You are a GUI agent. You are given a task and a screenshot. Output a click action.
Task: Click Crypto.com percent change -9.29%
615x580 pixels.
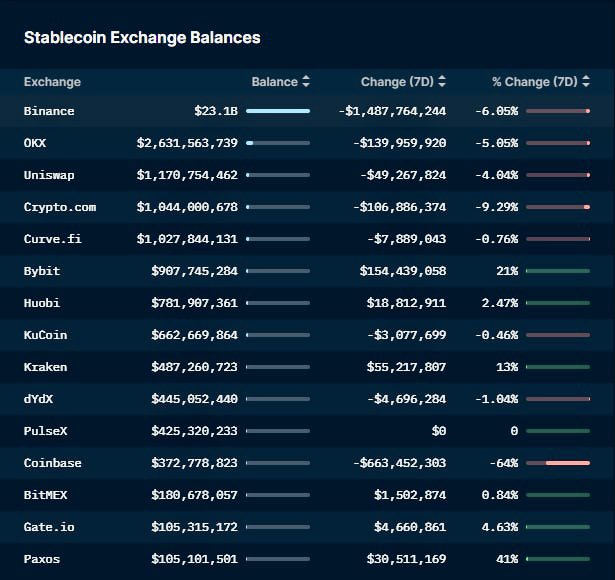(x=497, y=207)
